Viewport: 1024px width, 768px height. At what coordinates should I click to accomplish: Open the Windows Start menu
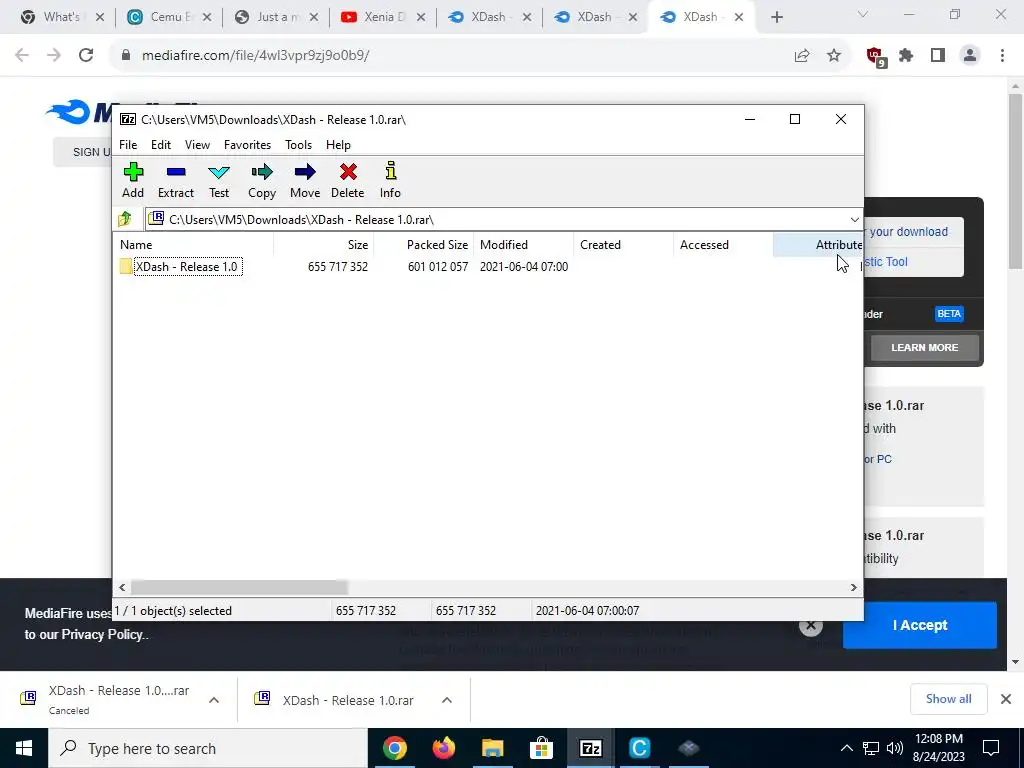24,748
